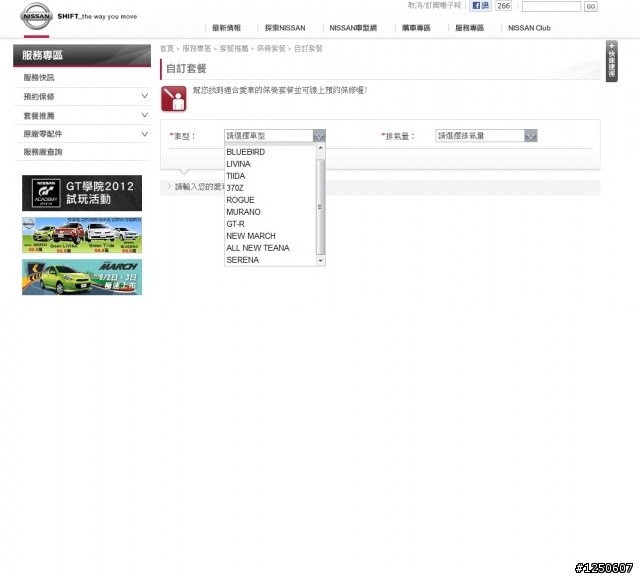Select 370Z from the model list

point(270,188)
